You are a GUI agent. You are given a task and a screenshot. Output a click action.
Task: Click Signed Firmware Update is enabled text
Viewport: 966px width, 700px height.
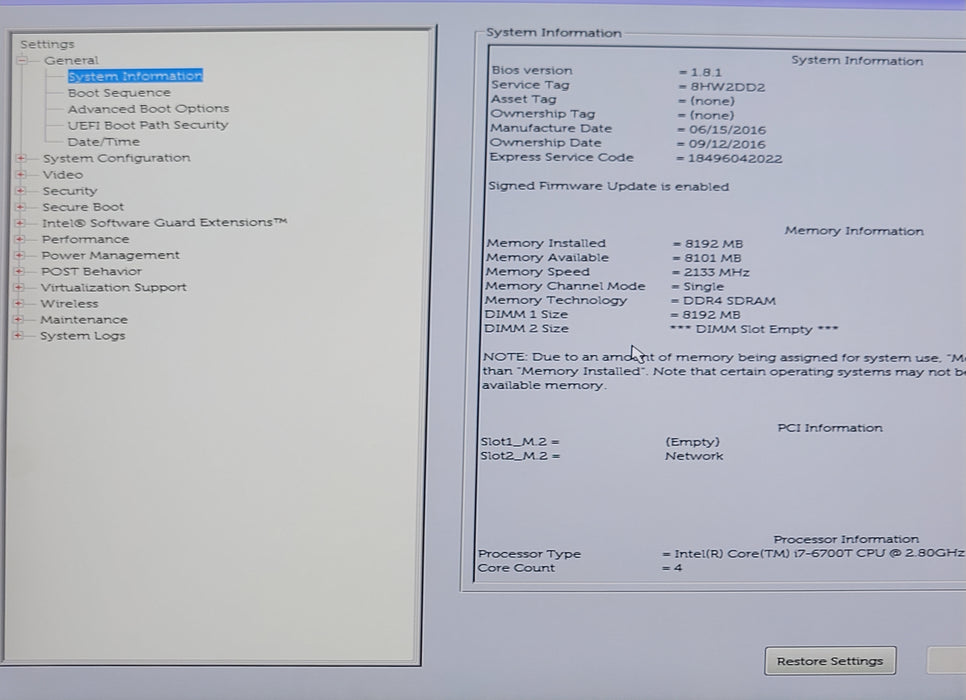608,186
